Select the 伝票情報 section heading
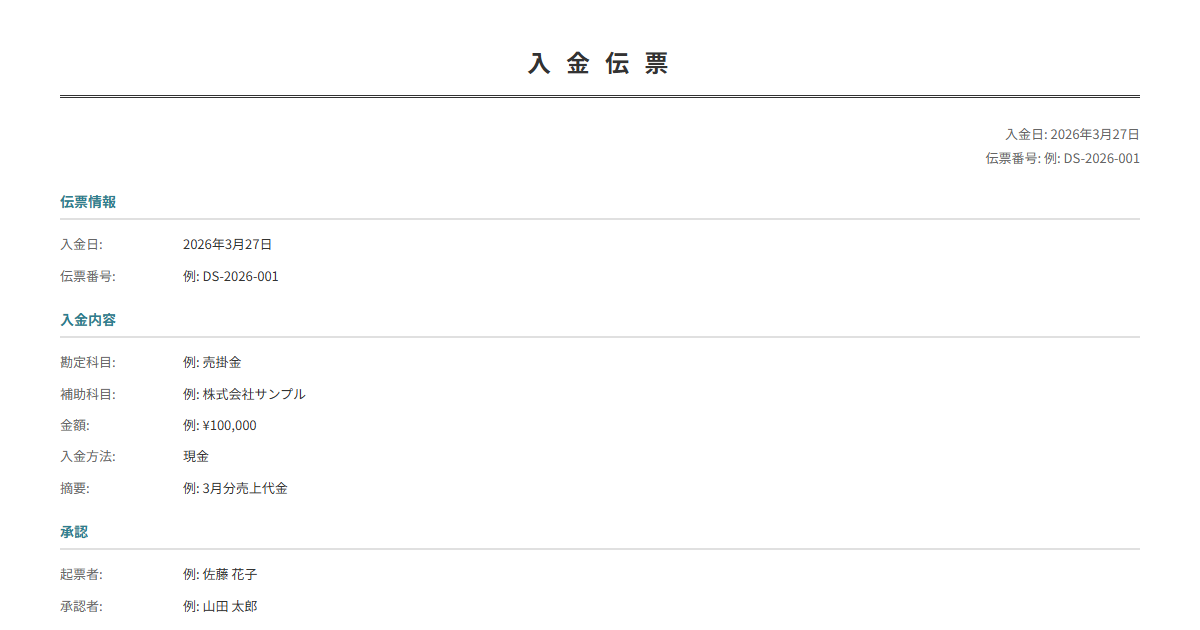This screenshot has width=1200, height=630. (x=88, y=202)
